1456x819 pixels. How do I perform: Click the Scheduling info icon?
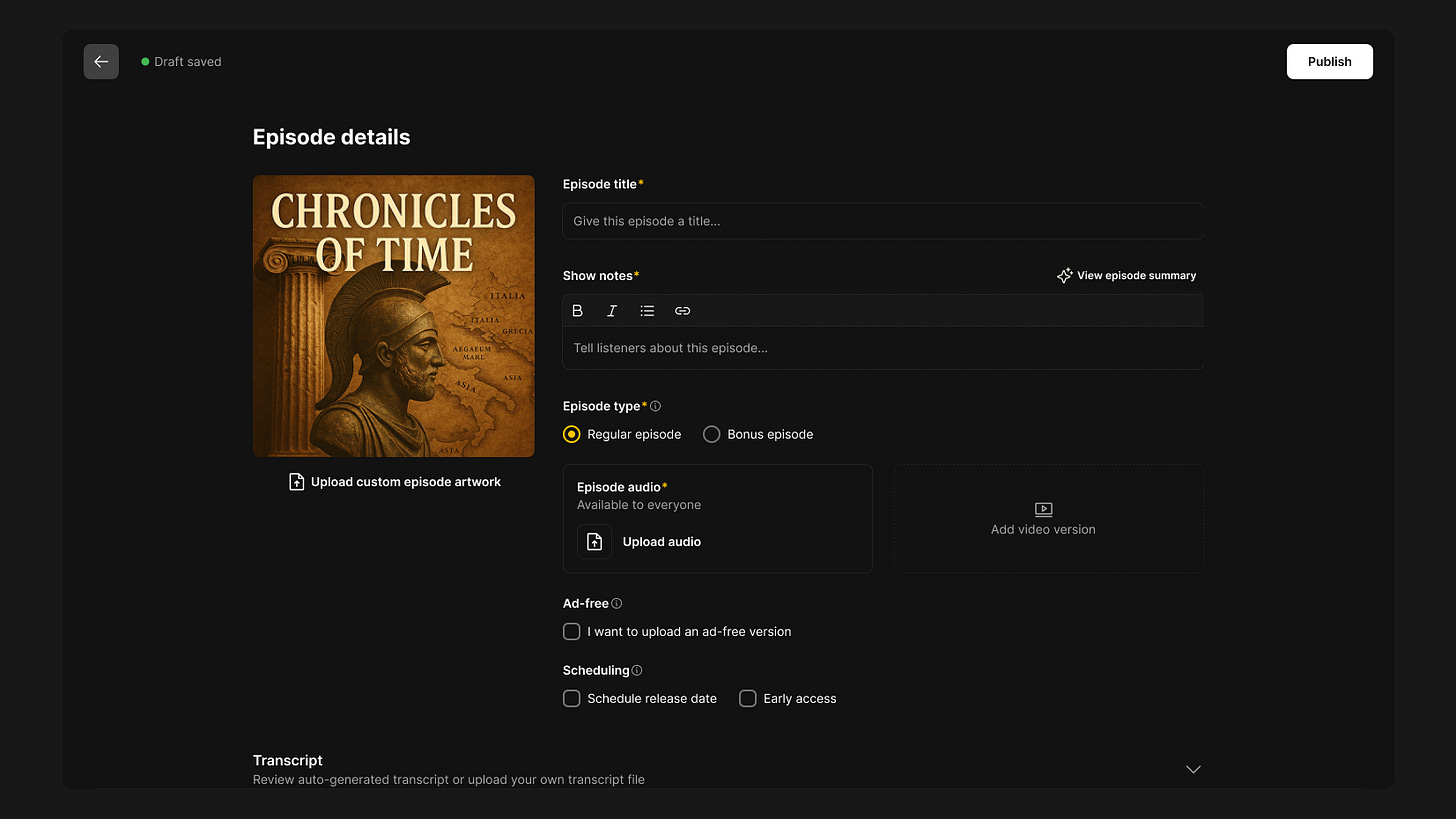pyautogui.click(x=637, y=671)
